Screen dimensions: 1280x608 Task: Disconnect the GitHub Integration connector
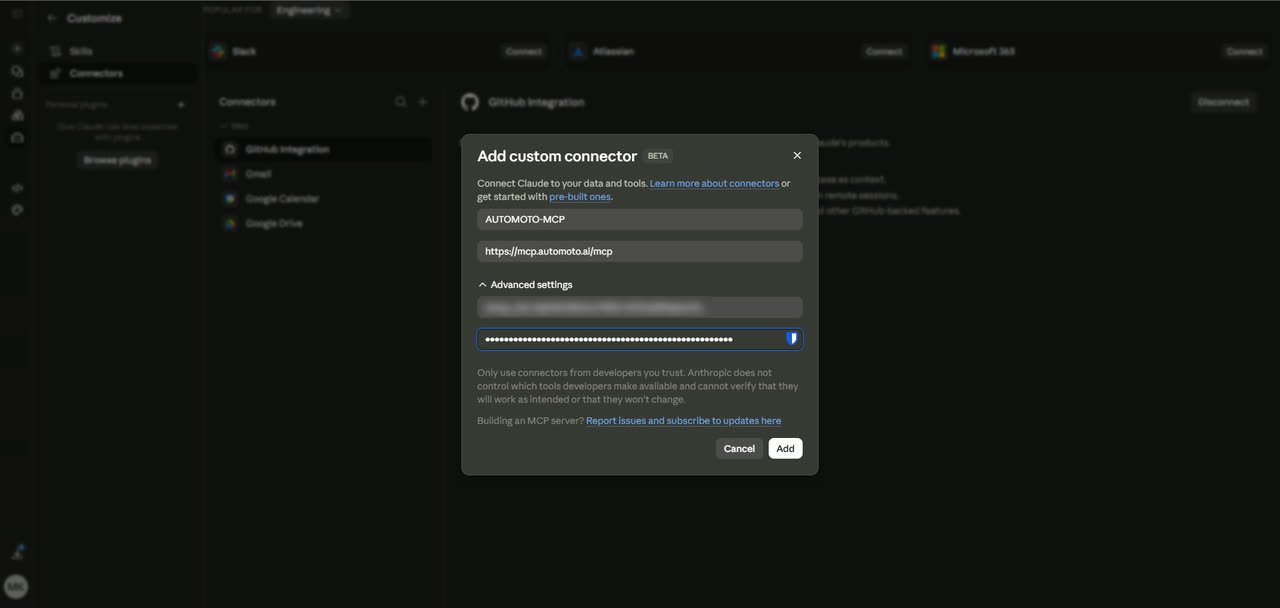(x=1223, y=102)
